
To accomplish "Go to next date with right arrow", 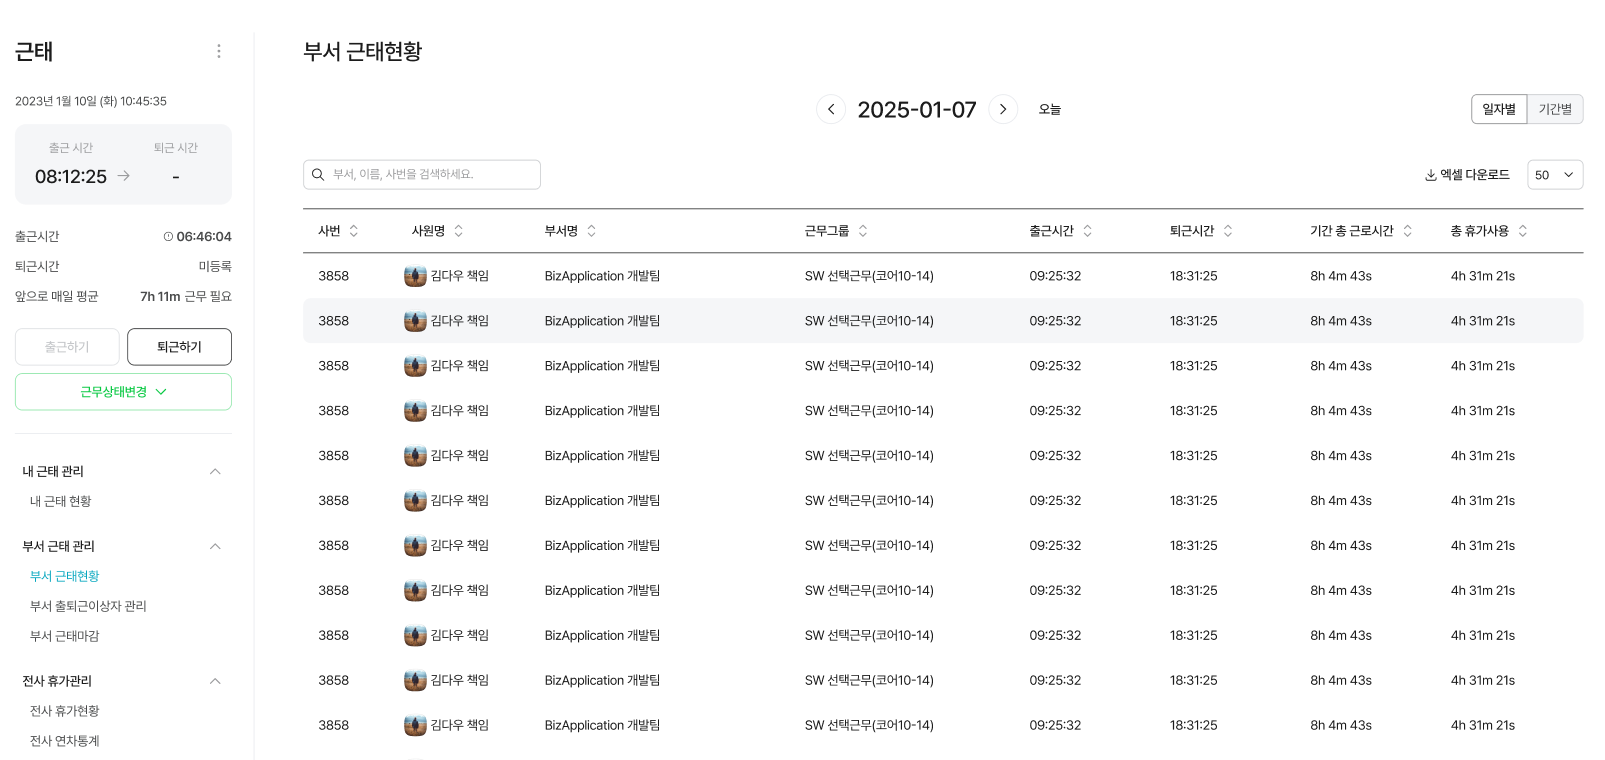I will pos(1003,109).
